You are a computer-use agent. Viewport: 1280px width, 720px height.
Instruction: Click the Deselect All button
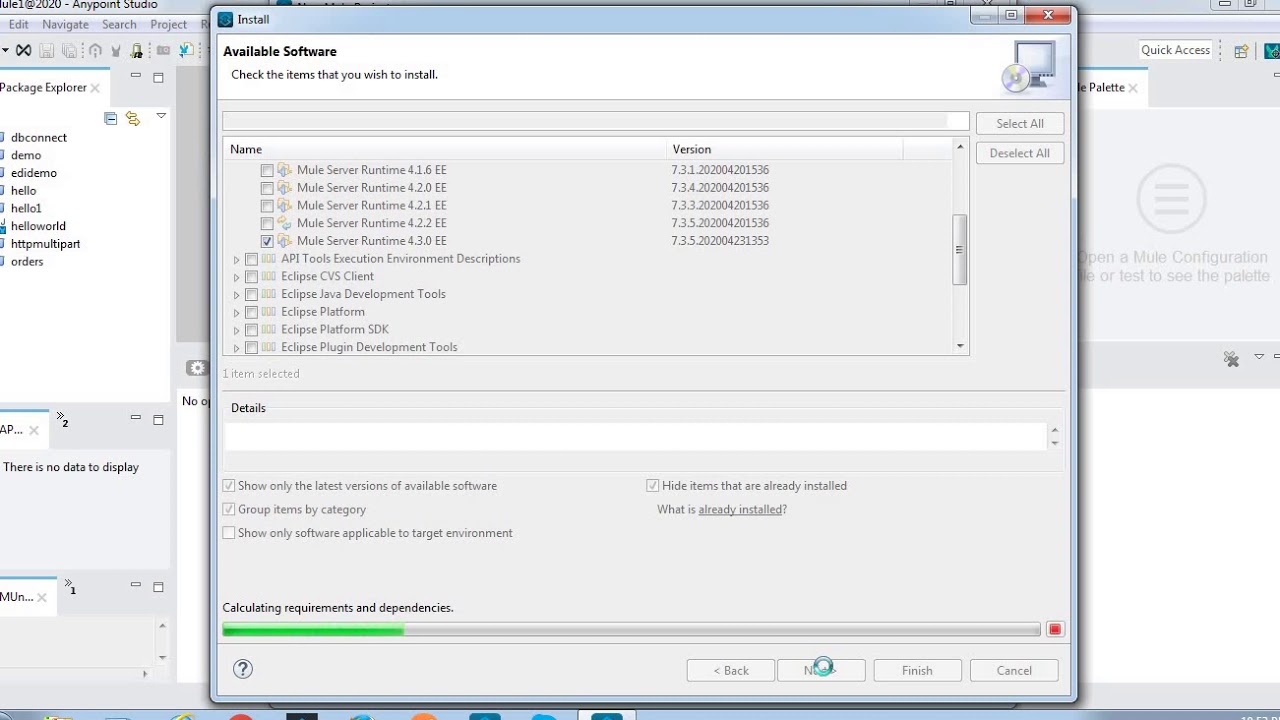(x=1020, y=153)
